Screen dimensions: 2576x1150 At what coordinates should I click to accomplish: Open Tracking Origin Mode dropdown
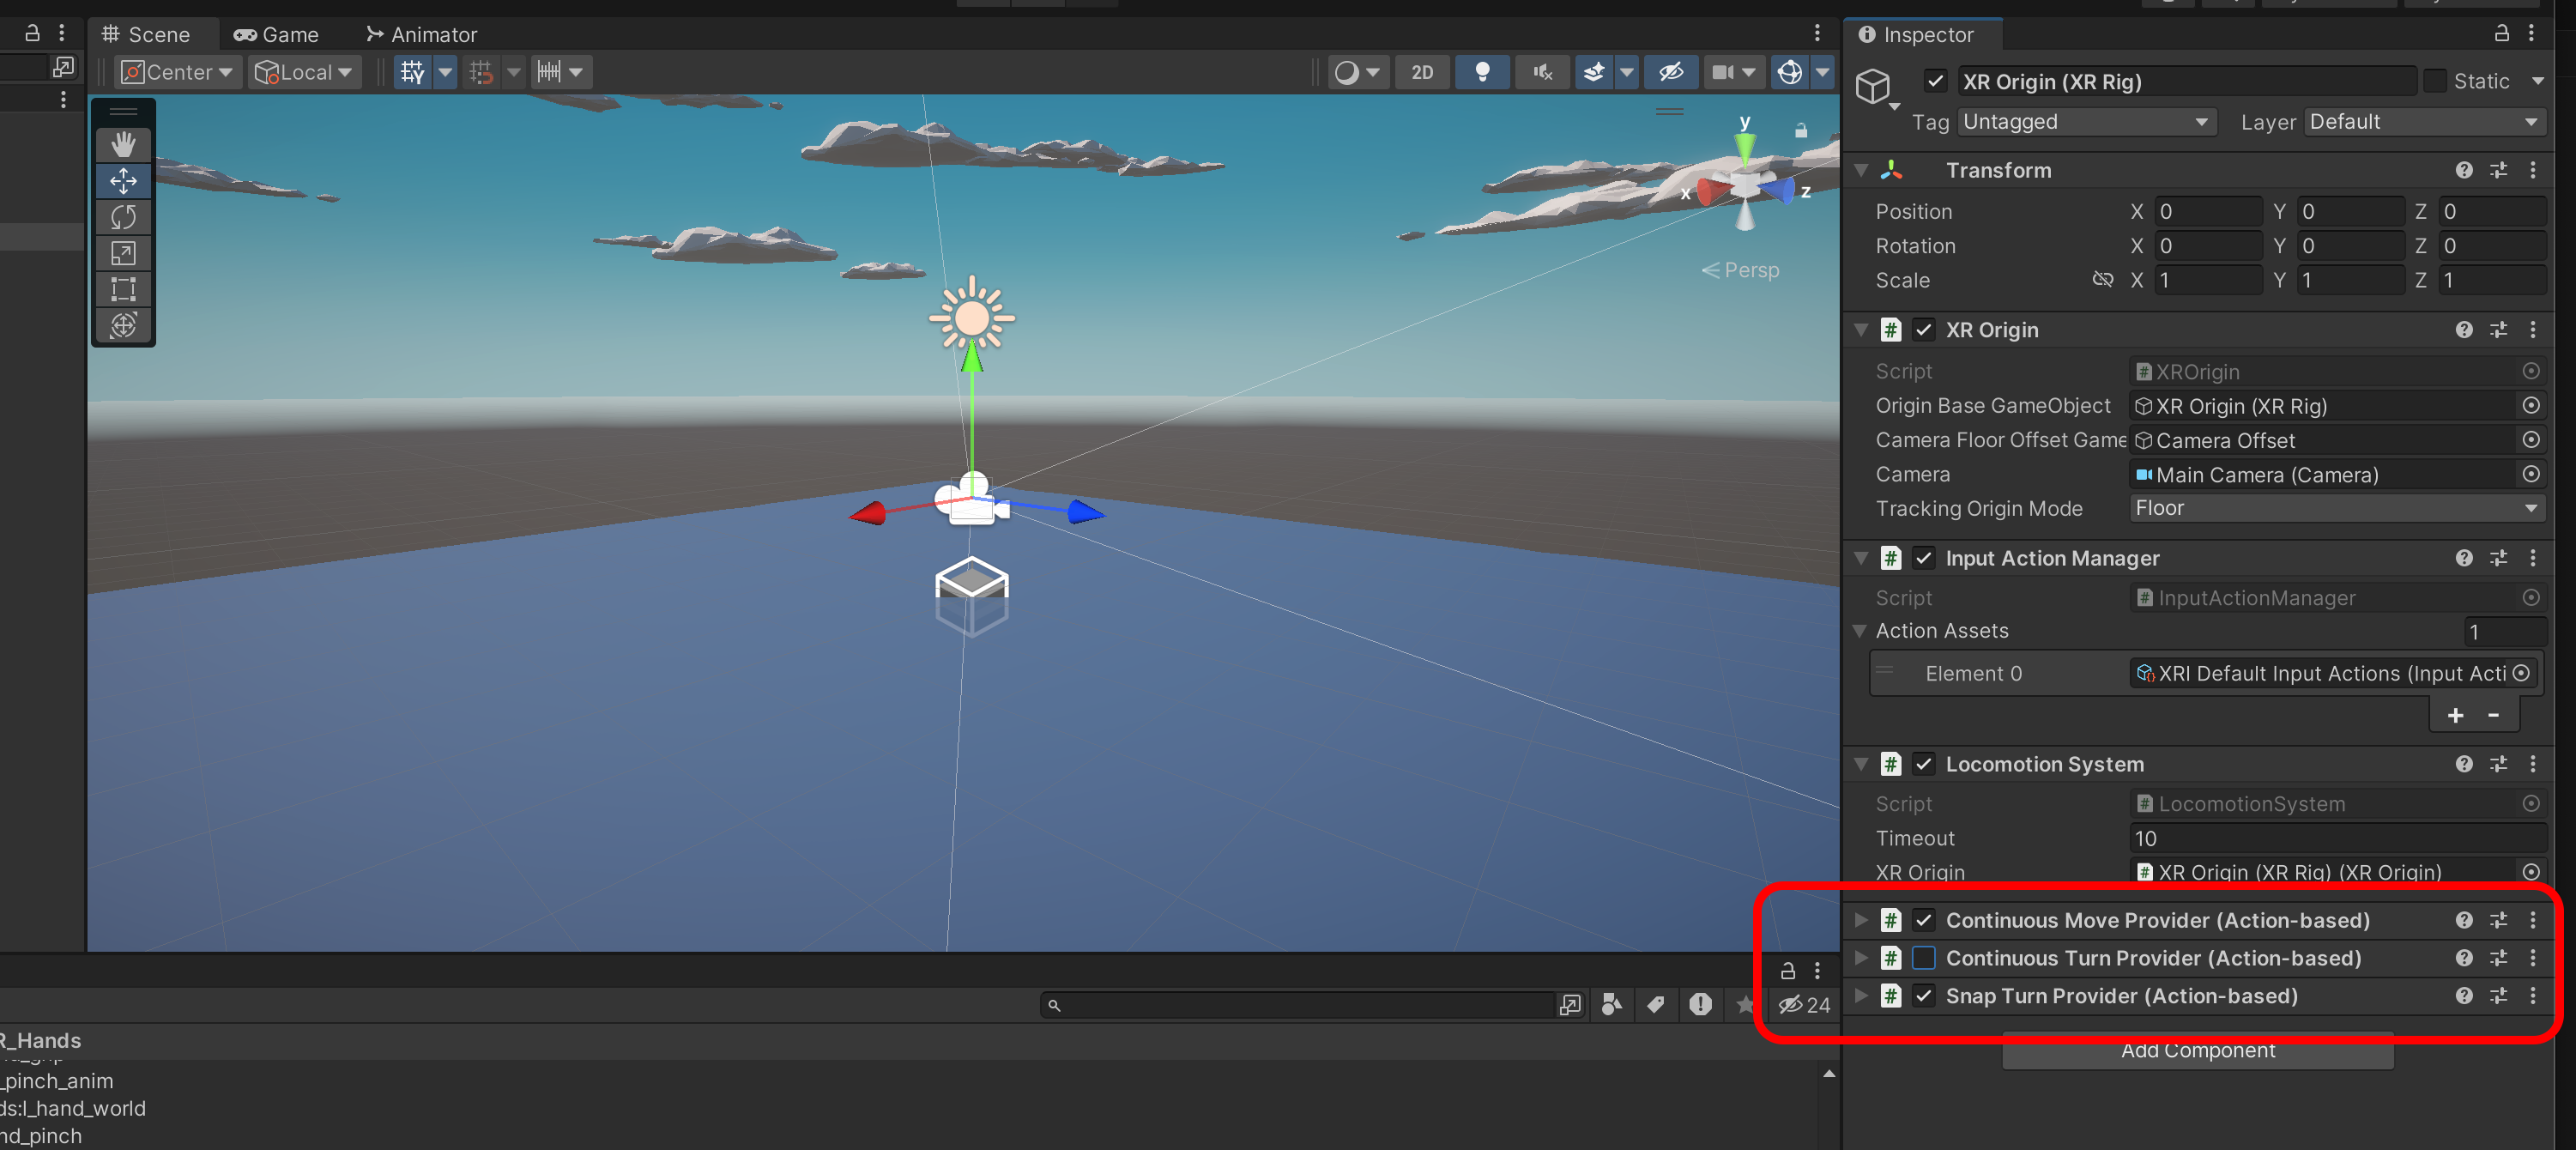pos(2336,508)
